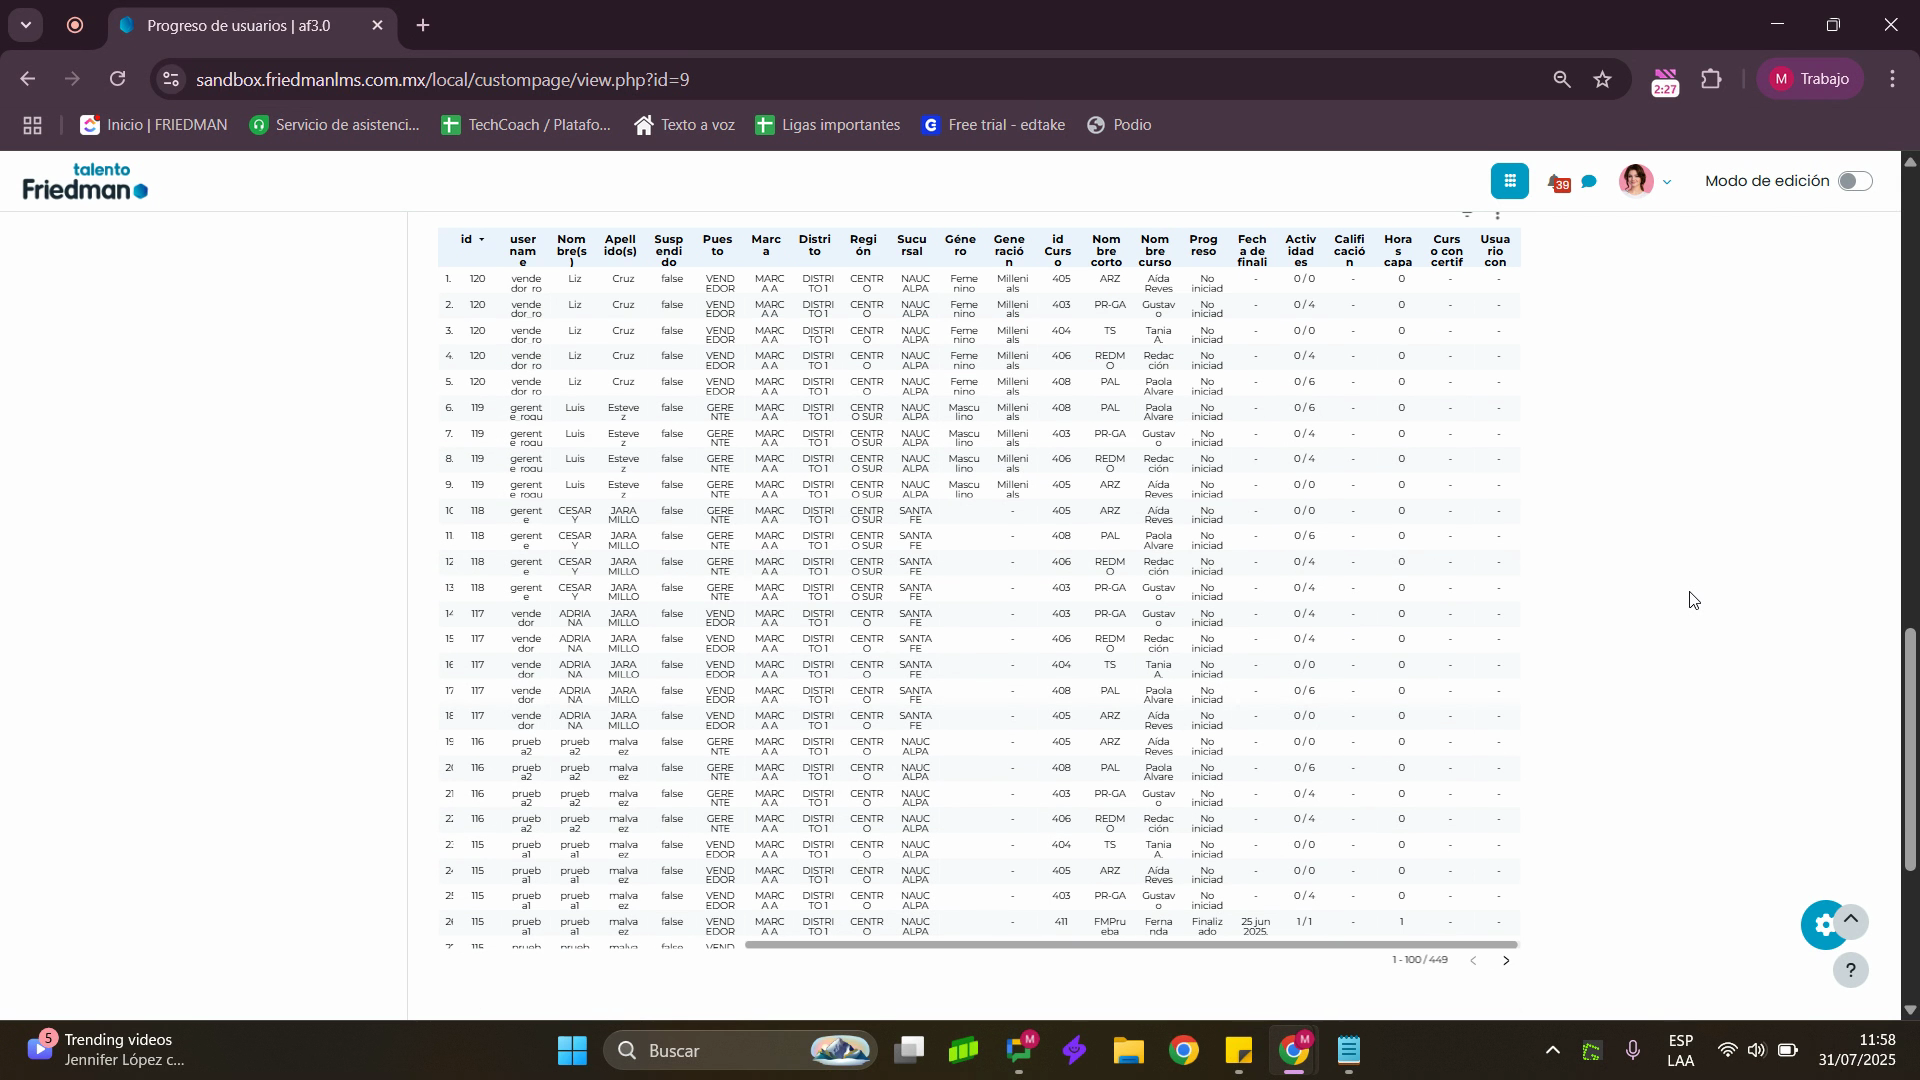The width and height of the screenshot is (1920, 1080).
Task: Open TechCoach bookmark
Action: point(526,125)
